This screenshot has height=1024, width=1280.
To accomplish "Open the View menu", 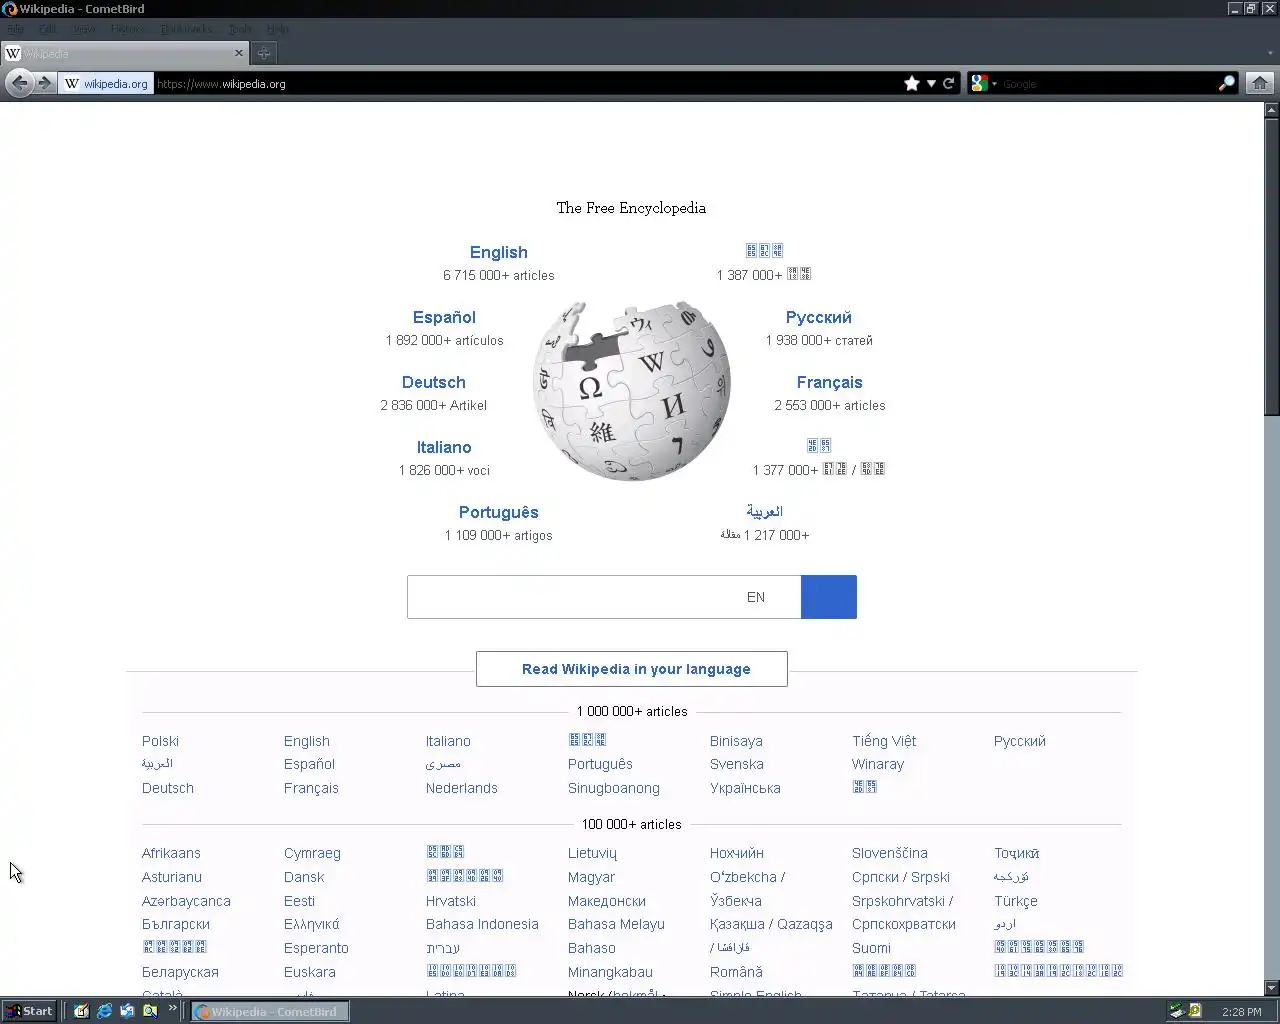I will click(x=84, y=29).
